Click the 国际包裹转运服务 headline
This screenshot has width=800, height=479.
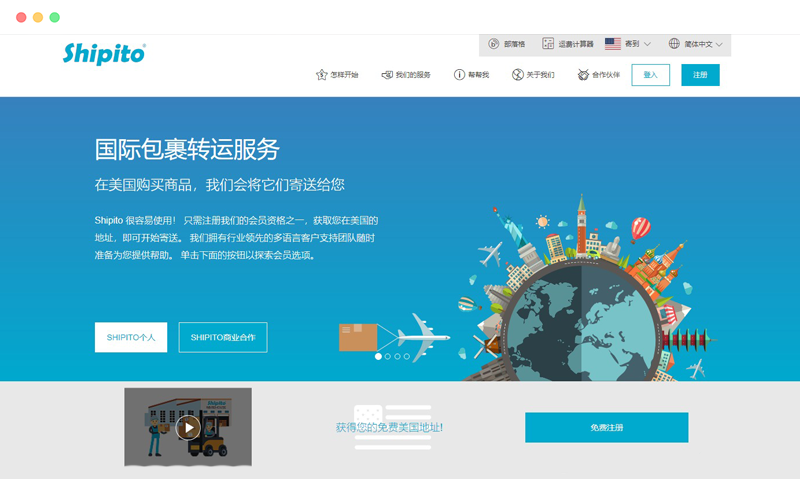(187, 149)
